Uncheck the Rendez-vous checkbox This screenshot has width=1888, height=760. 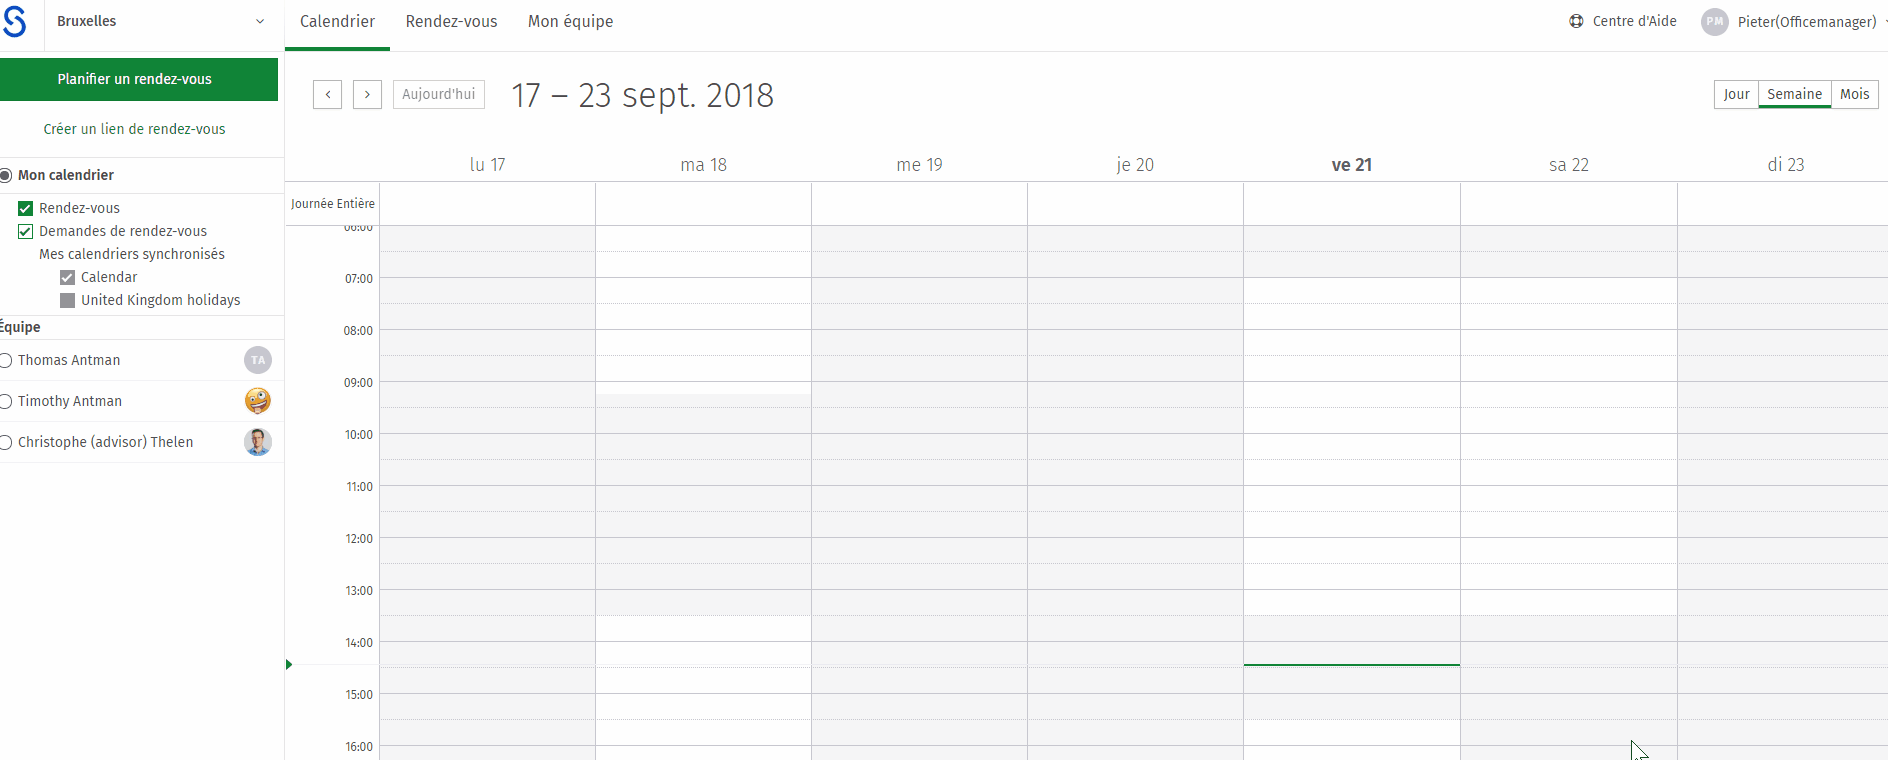pyautogui.click(x=26, y=208)
